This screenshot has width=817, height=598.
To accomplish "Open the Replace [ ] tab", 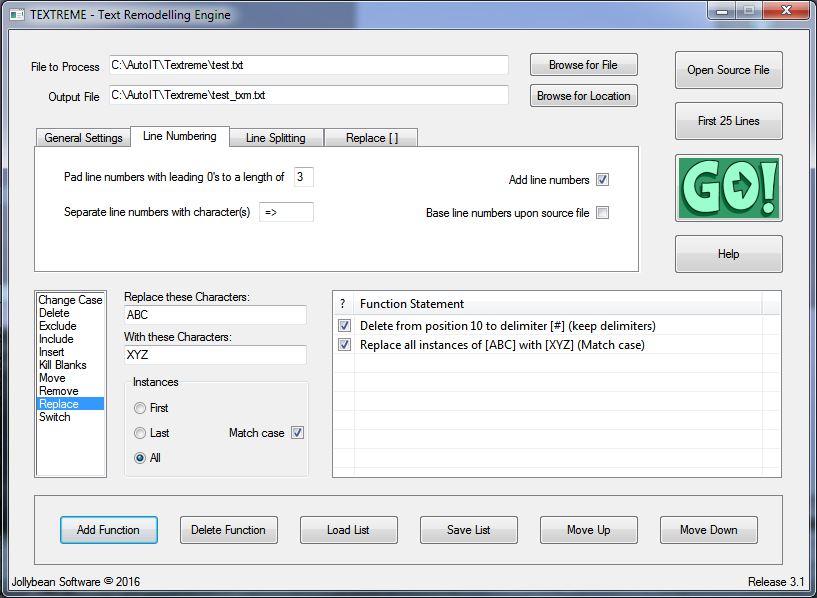I will [371, 138].
